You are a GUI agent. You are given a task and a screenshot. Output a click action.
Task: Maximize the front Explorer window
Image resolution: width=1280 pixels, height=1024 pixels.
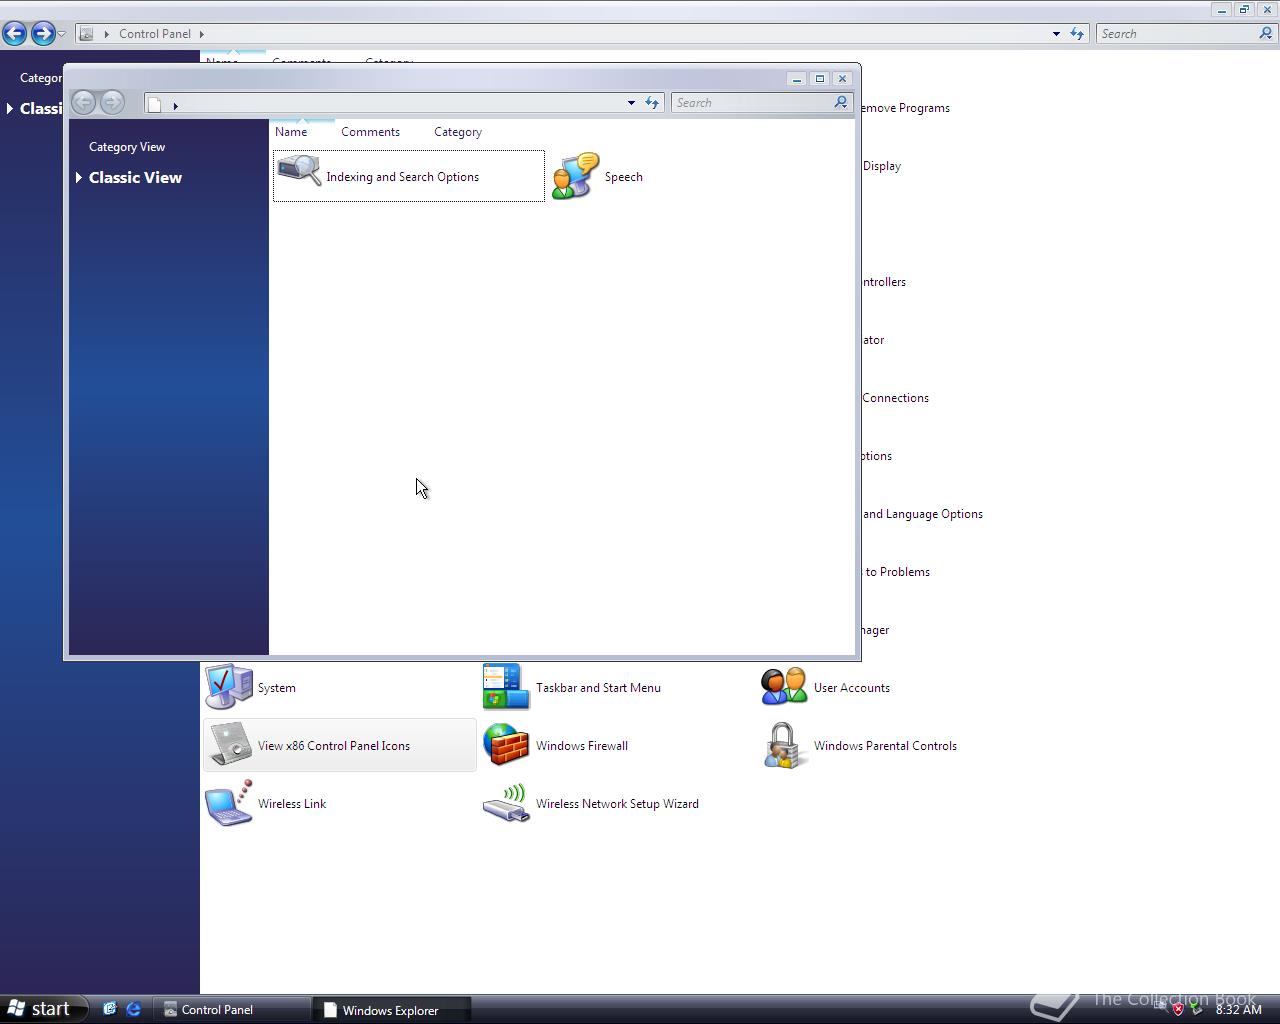pyautogui.click(x=820, y=78)
